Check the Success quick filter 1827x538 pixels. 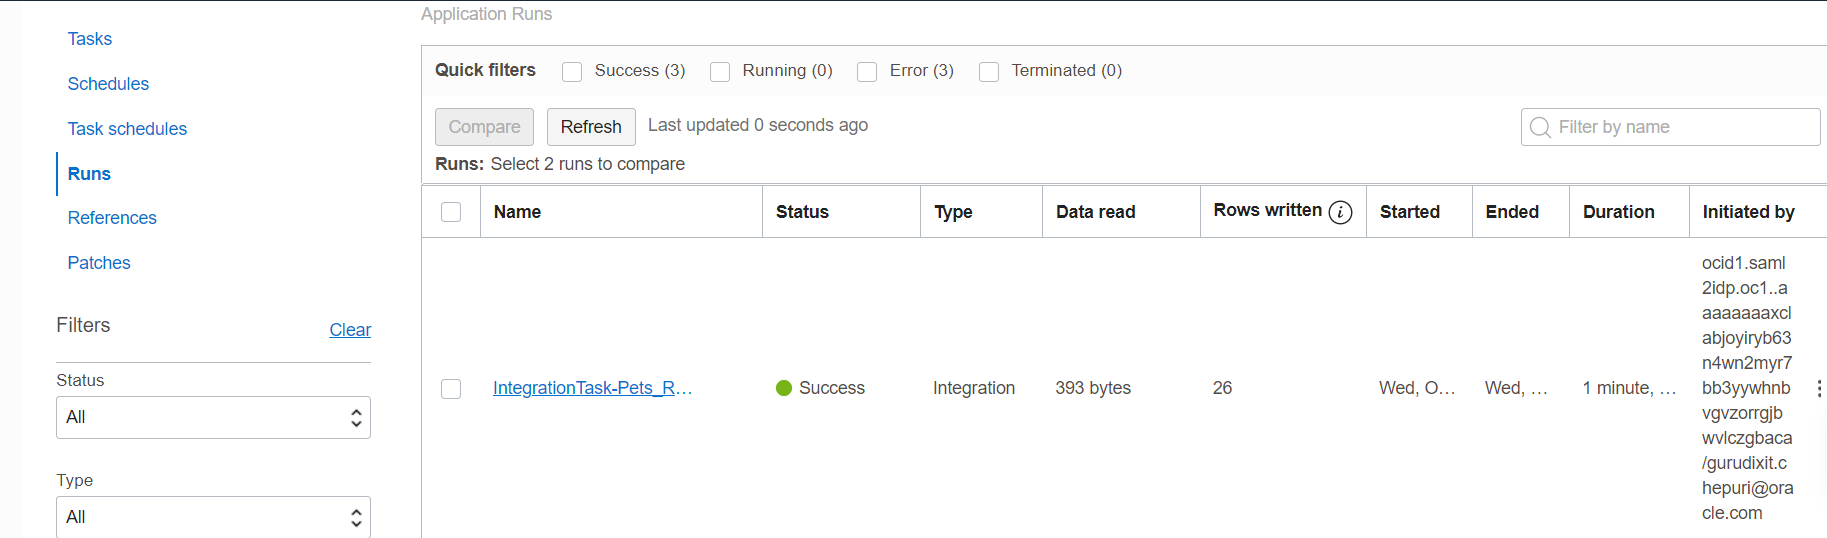pyautogui.click(x=572, y=72)
